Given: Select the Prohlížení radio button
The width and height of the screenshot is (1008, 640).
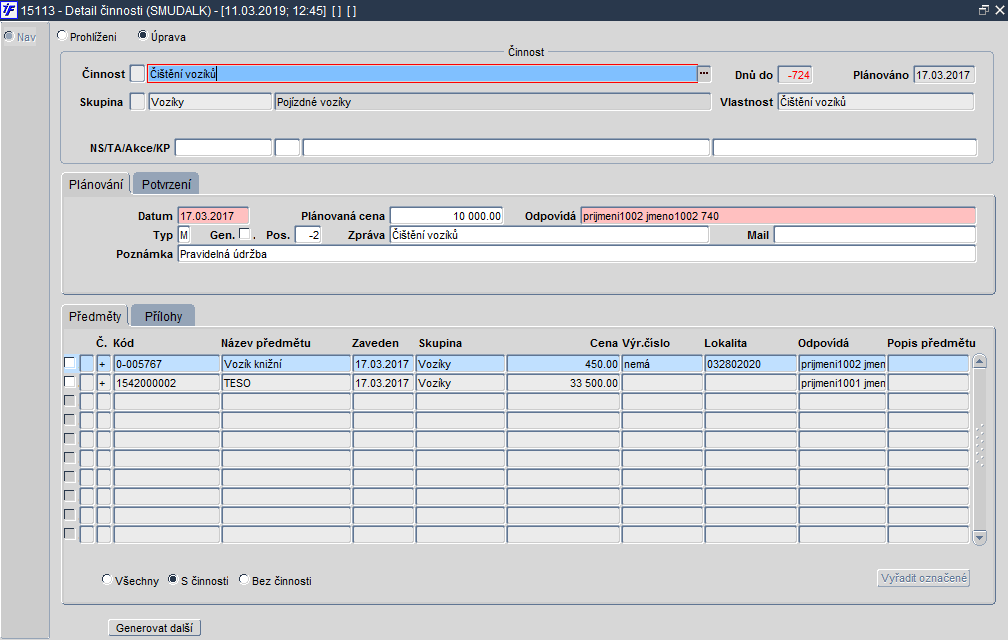Looking at the screenshot, I should (x=62, y=36).
